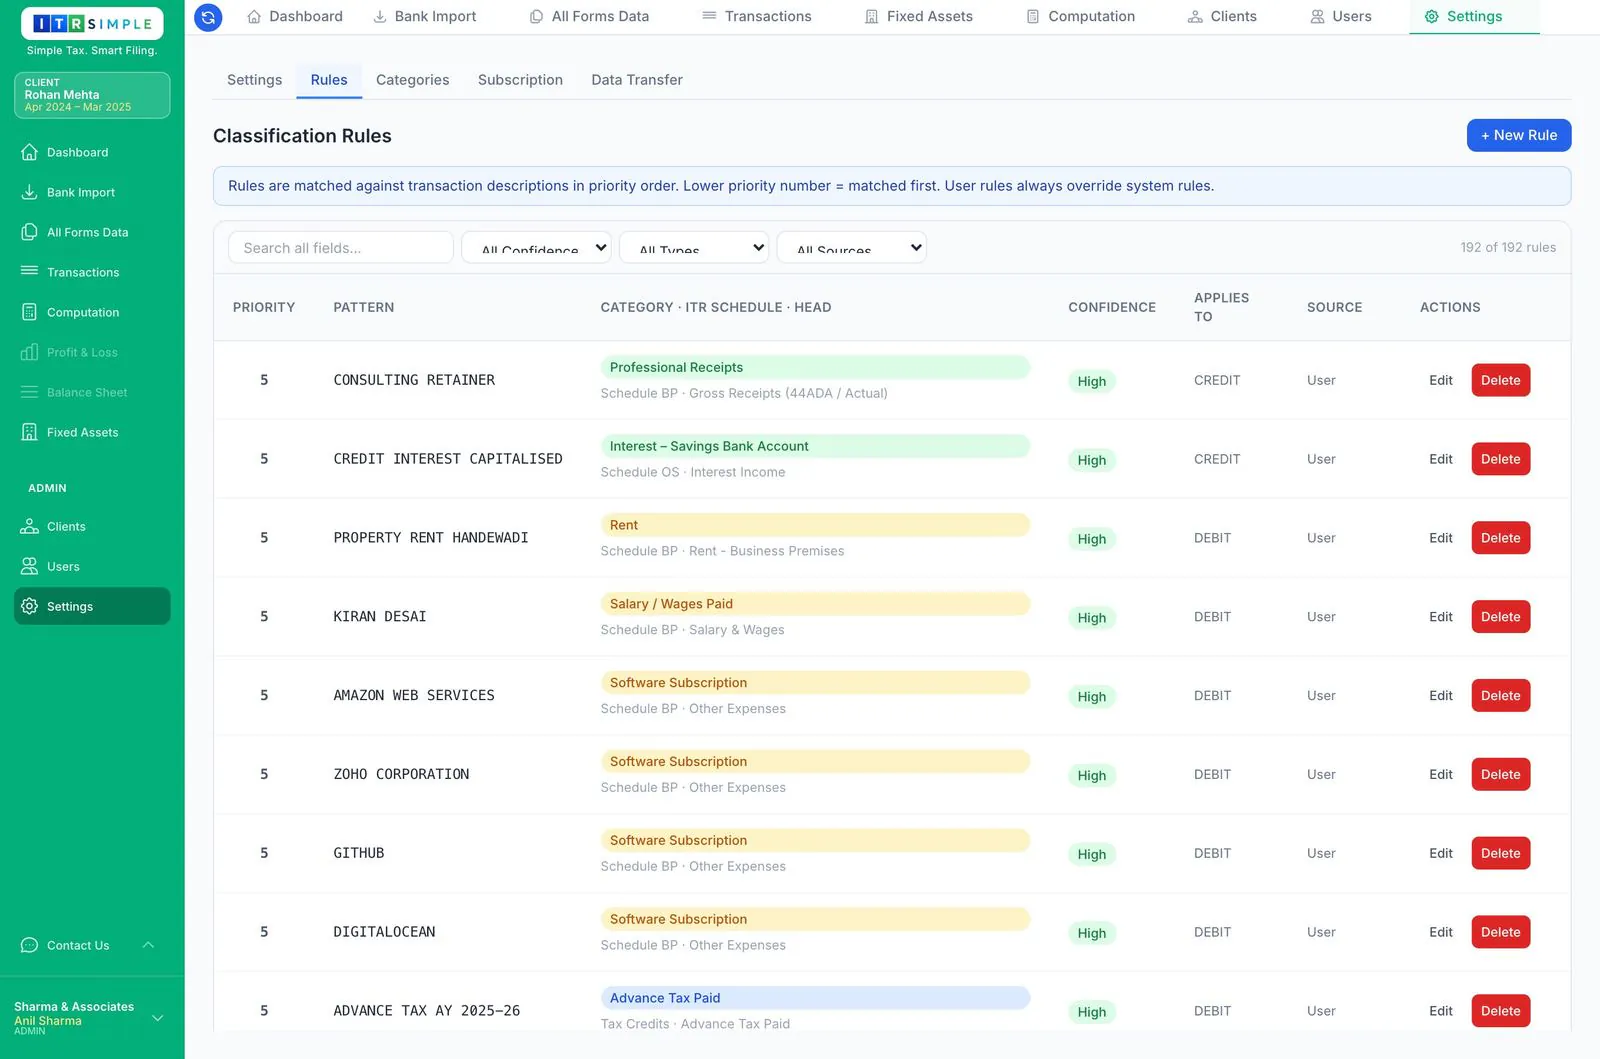Image resolution: width=1600 pixels, height=1059 pixels.
Task: Click the Contact Us chat bubble icon
Action: click(x=30, y=945)
